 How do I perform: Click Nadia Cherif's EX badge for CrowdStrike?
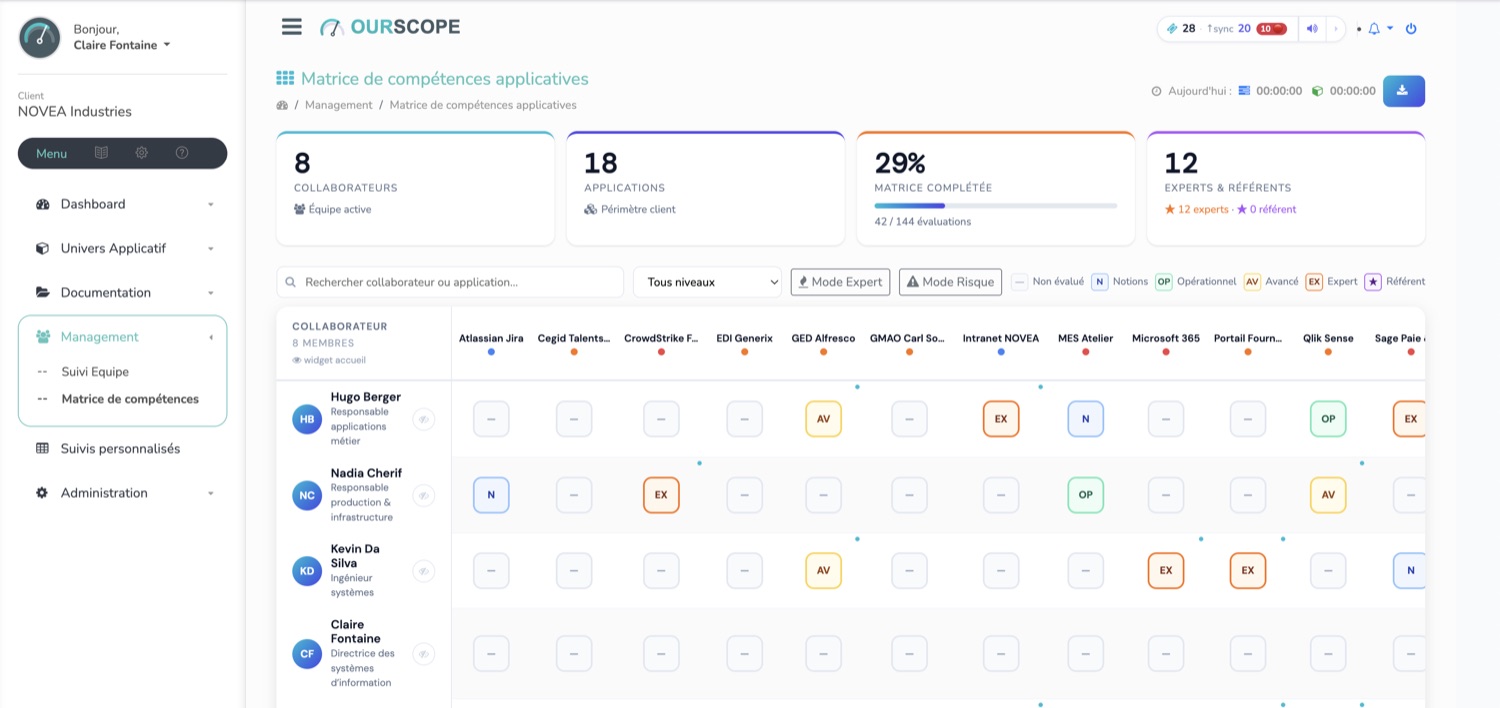coord(661,495)
